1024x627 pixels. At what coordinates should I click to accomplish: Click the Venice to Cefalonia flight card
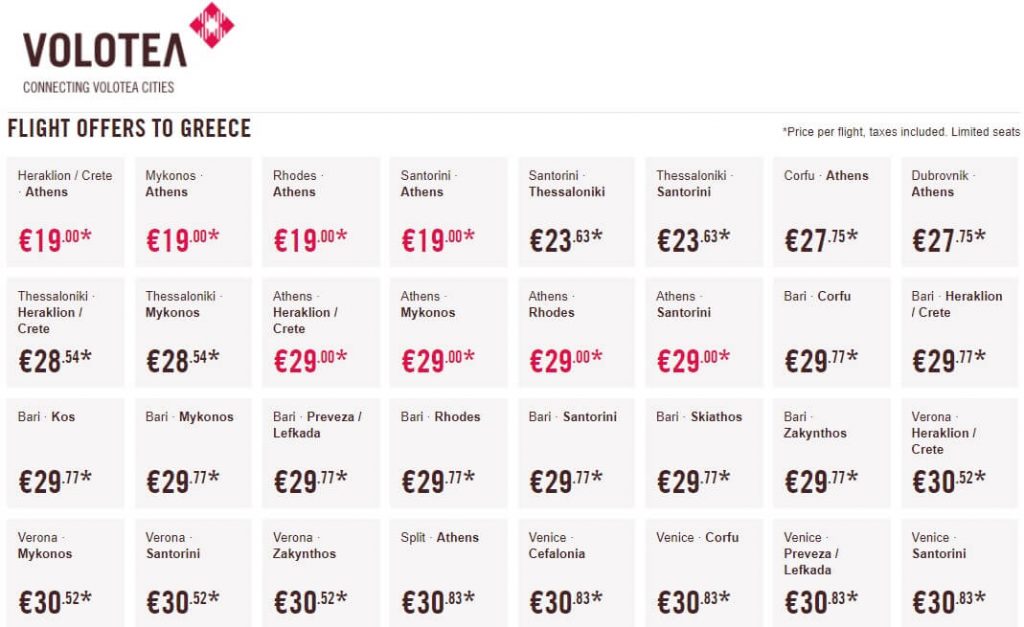(x=577, y=573)
